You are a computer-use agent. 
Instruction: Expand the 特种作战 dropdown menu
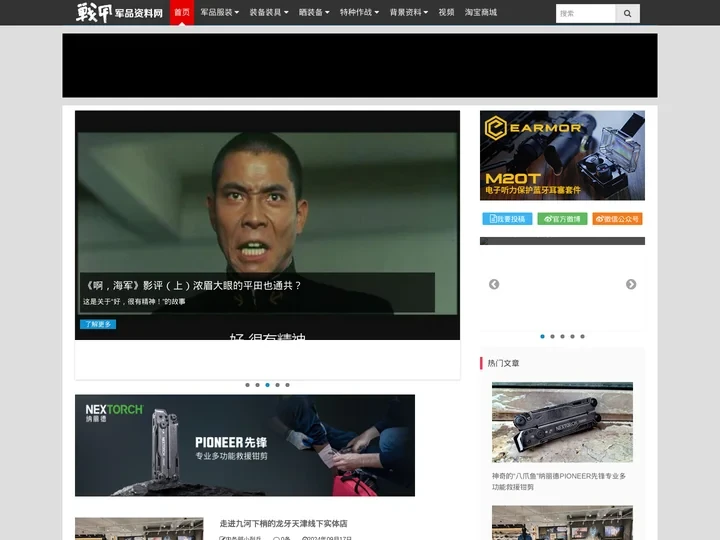click(x=359, y=12)
